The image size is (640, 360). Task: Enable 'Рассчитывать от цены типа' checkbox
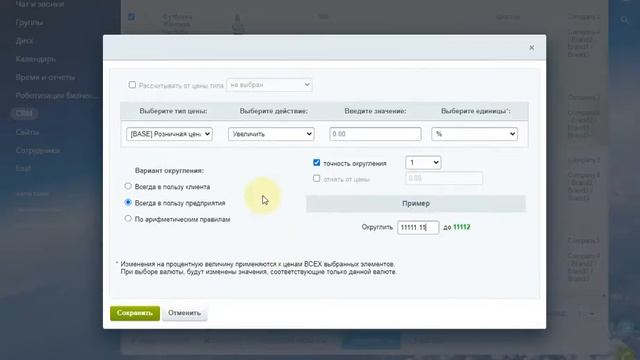tap(132, 85)
